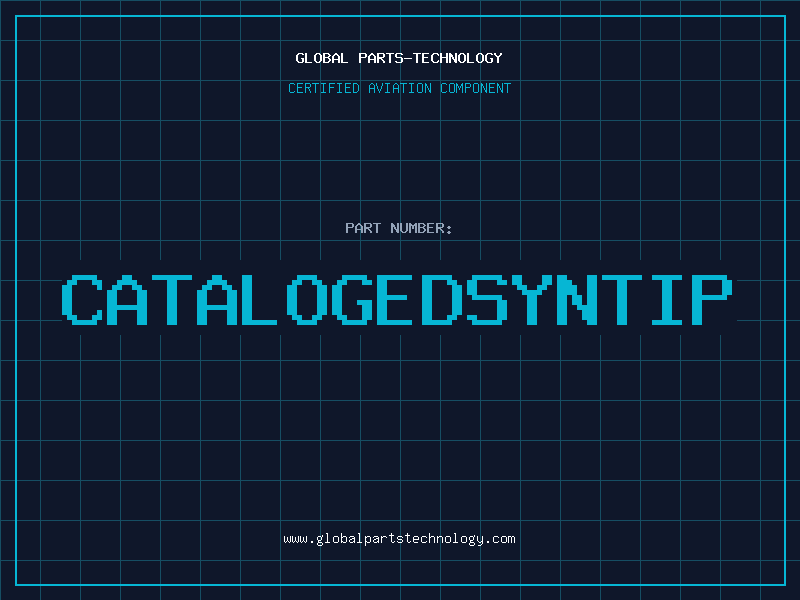The width and height of the screenshot is (800, 600).
Task: Select the letter S in the part number
Action: [488, 299]
